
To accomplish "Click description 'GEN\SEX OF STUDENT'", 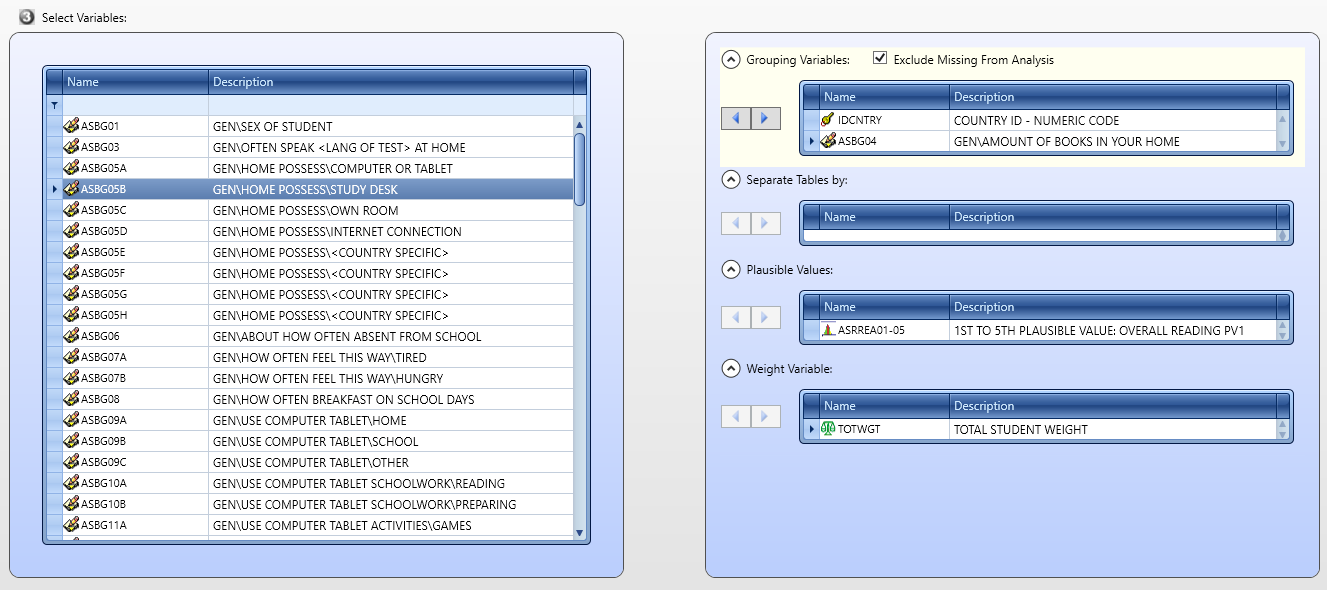I will (273, 127).
